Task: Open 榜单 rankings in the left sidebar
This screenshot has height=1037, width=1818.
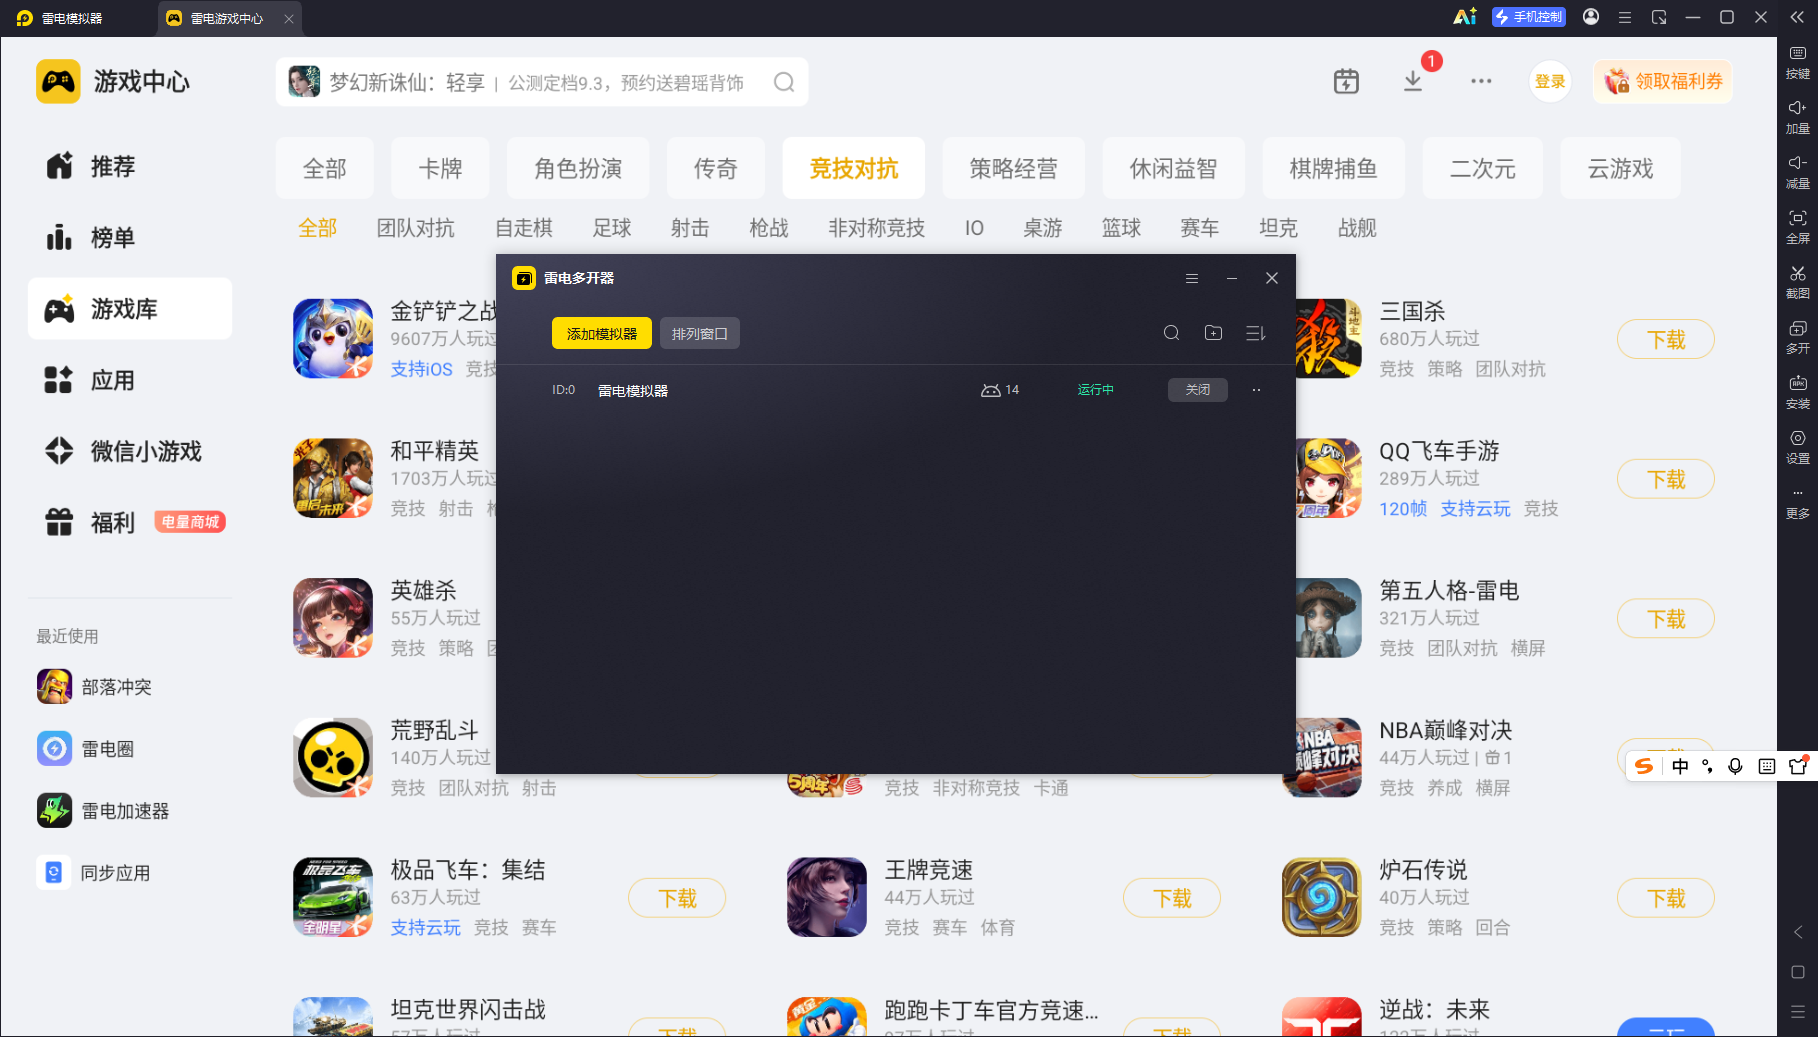Action: [x=130, y=238]
